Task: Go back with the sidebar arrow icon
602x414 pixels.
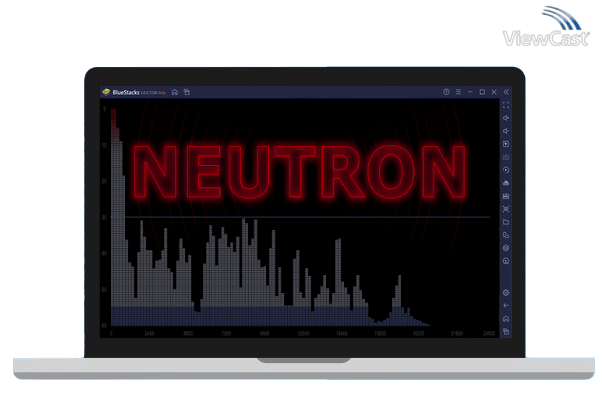Action: [506, 306]
